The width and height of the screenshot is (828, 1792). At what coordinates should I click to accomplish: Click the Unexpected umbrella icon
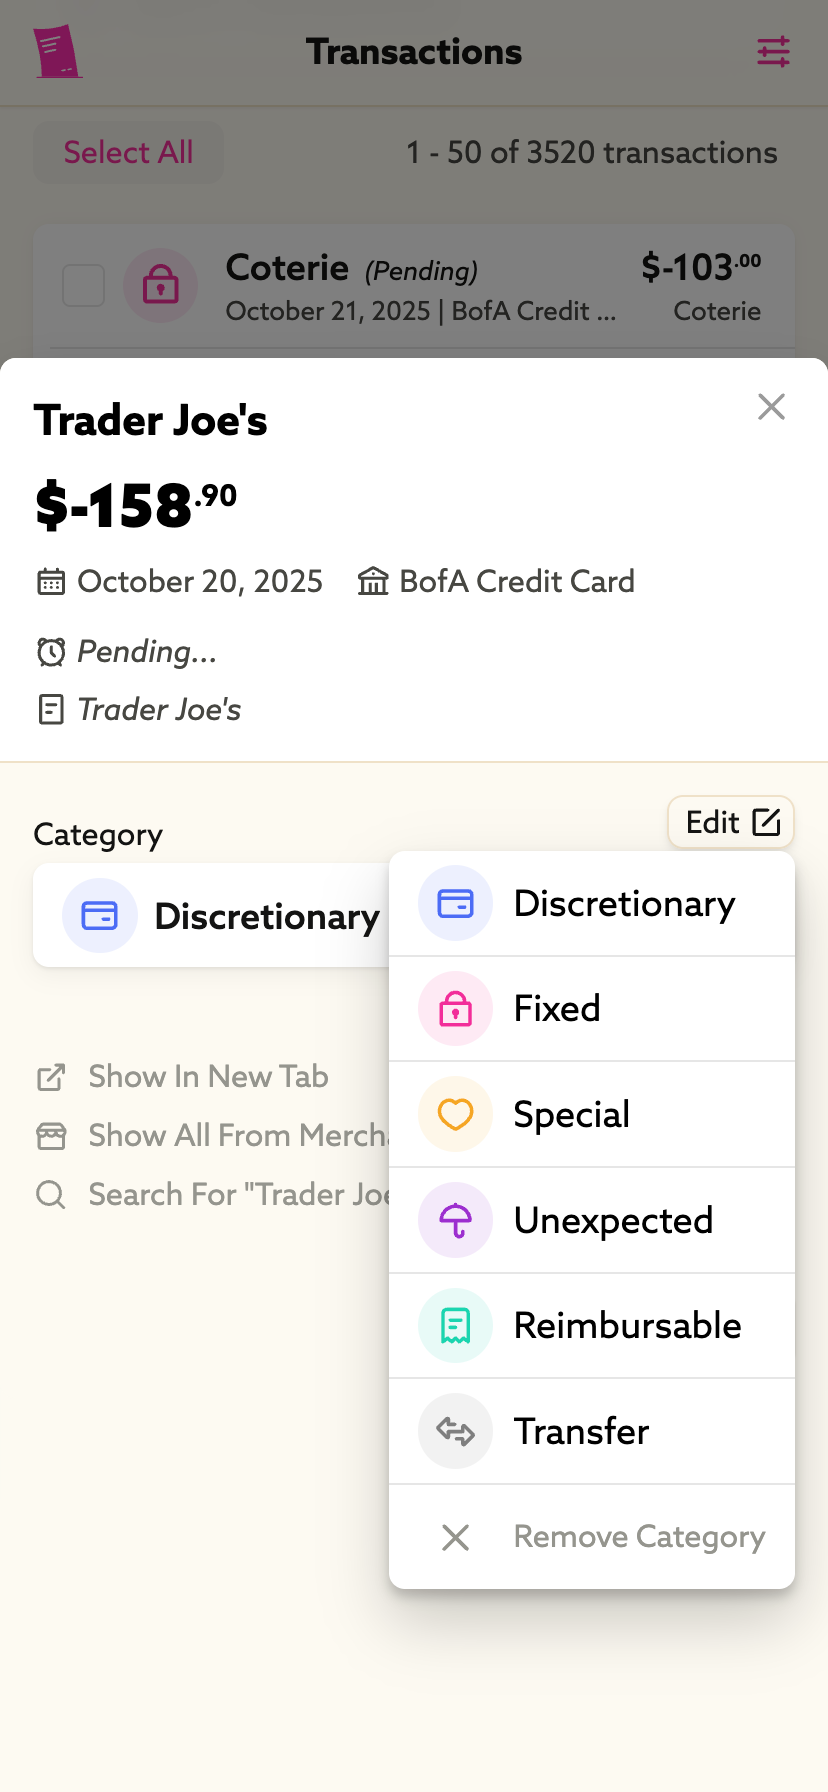point(455,1220)
